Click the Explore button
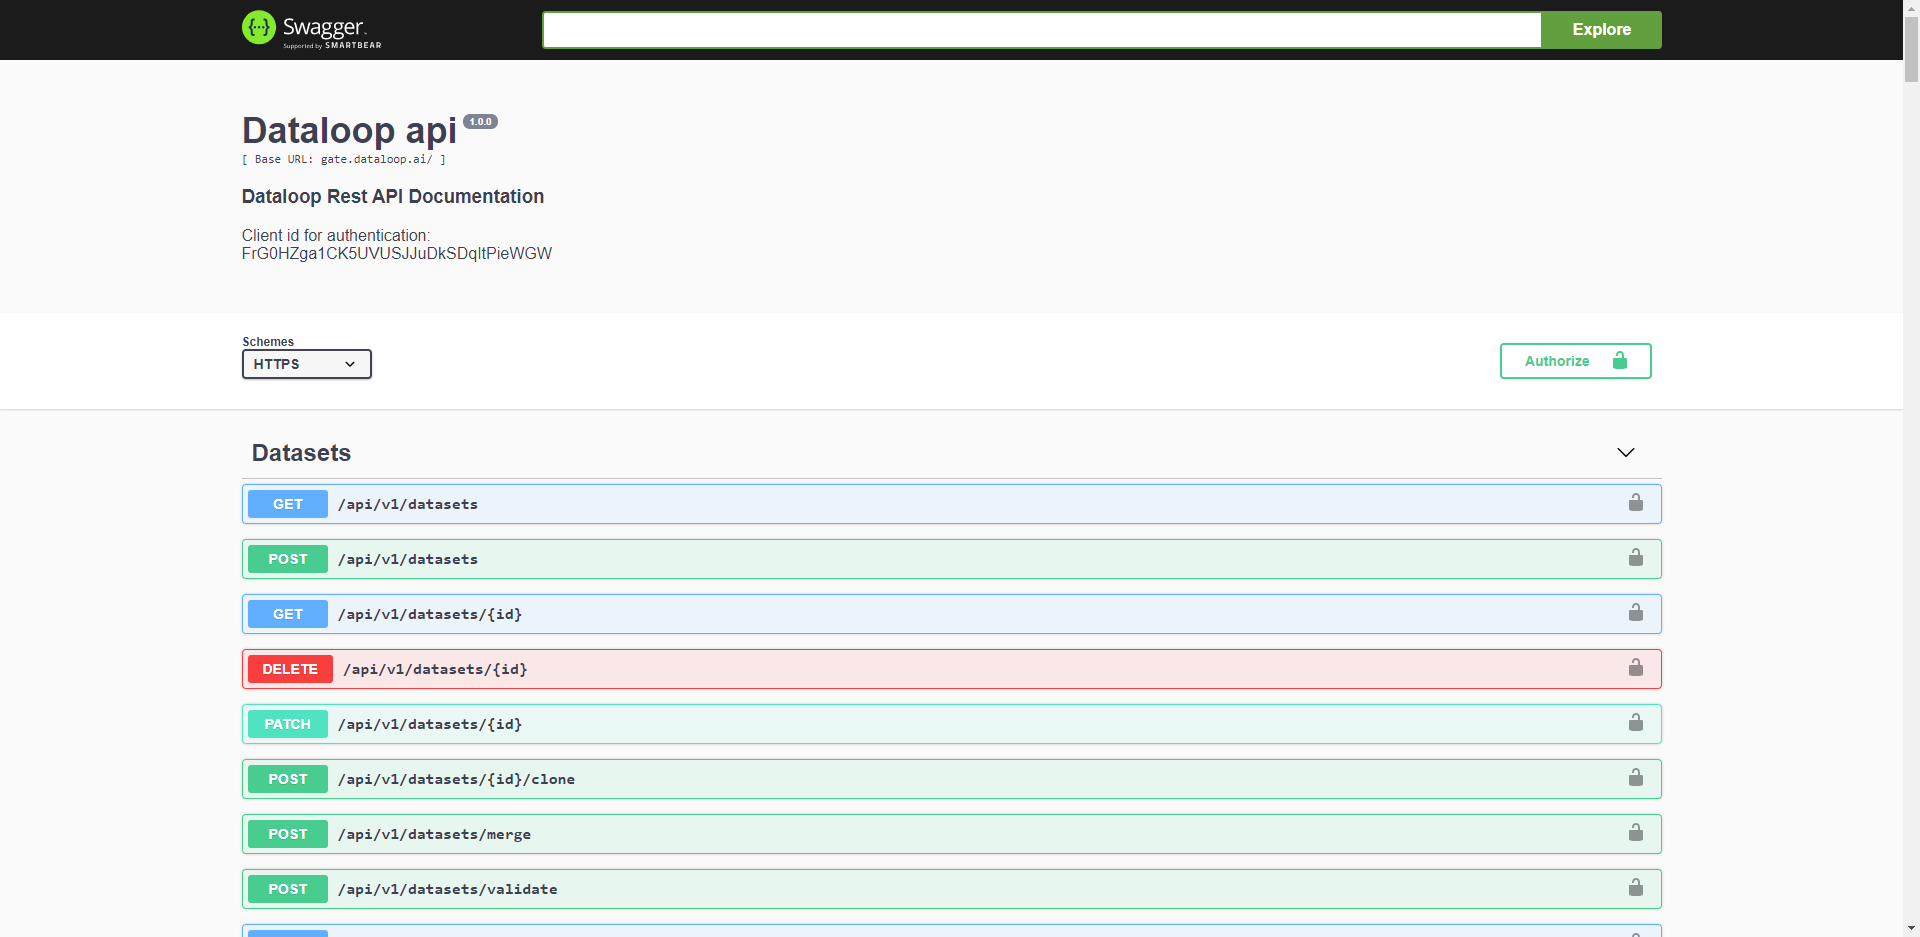 click(x=1601, y=29)
